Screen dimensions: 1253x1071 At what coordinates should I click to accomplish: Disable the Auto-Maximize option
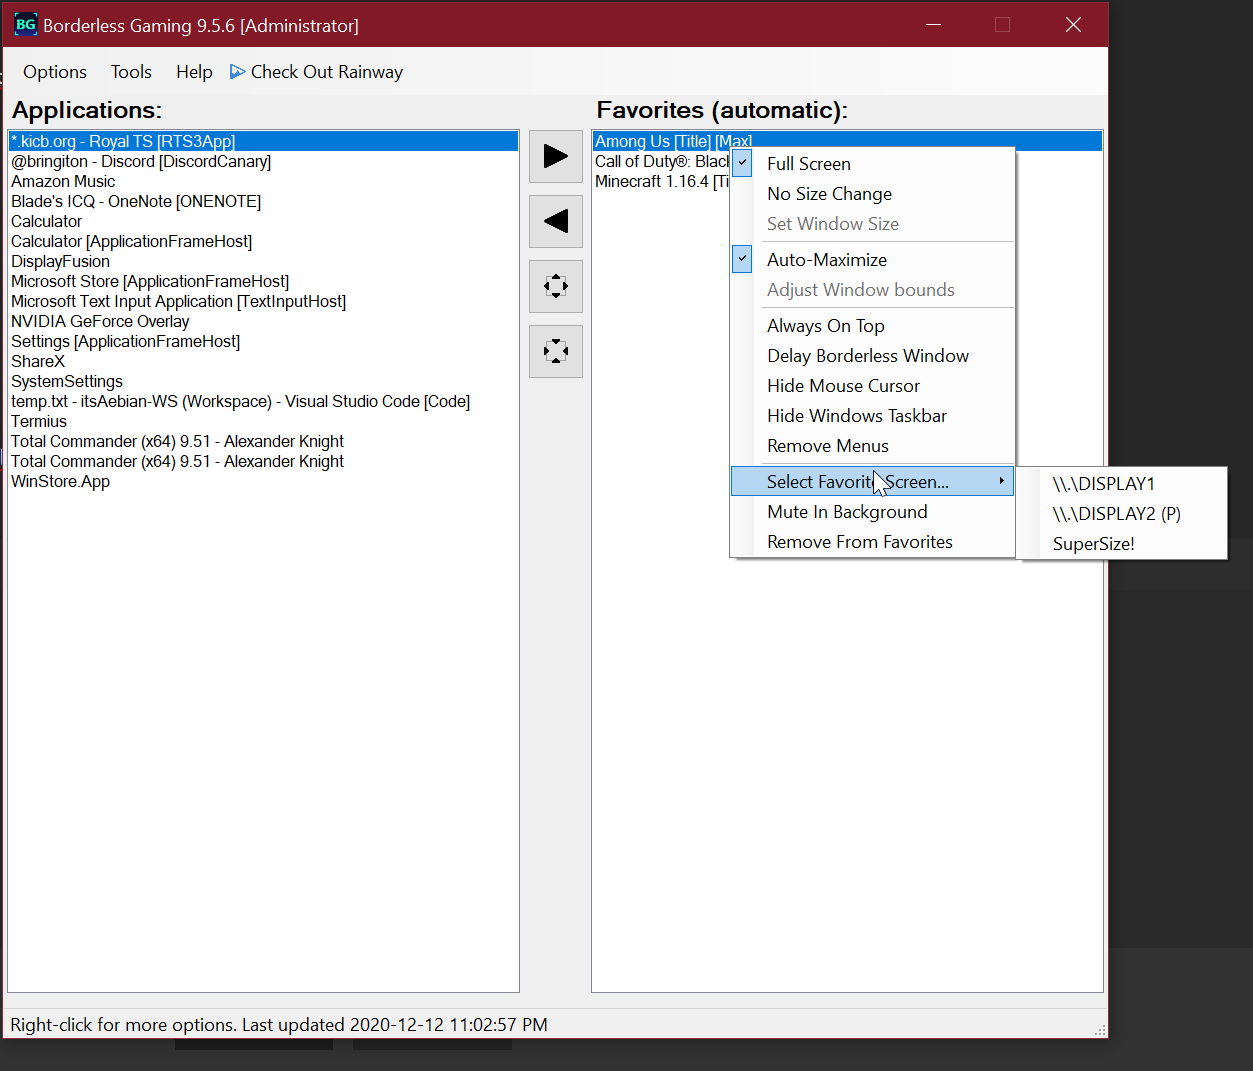click(x=826, y=260)
